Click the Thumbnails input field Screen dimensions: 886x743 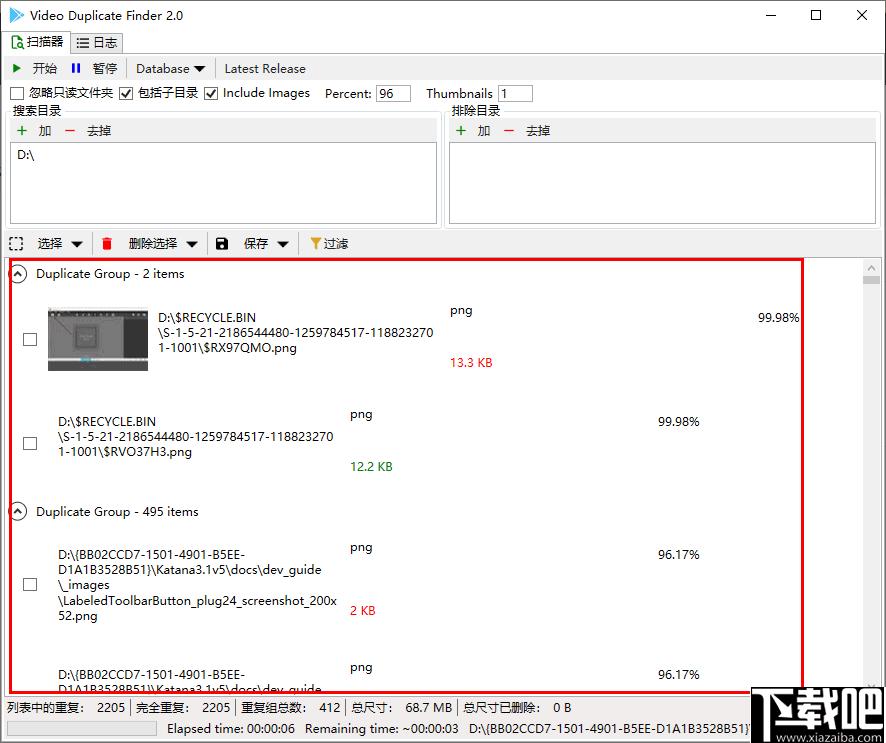point(515,93)
